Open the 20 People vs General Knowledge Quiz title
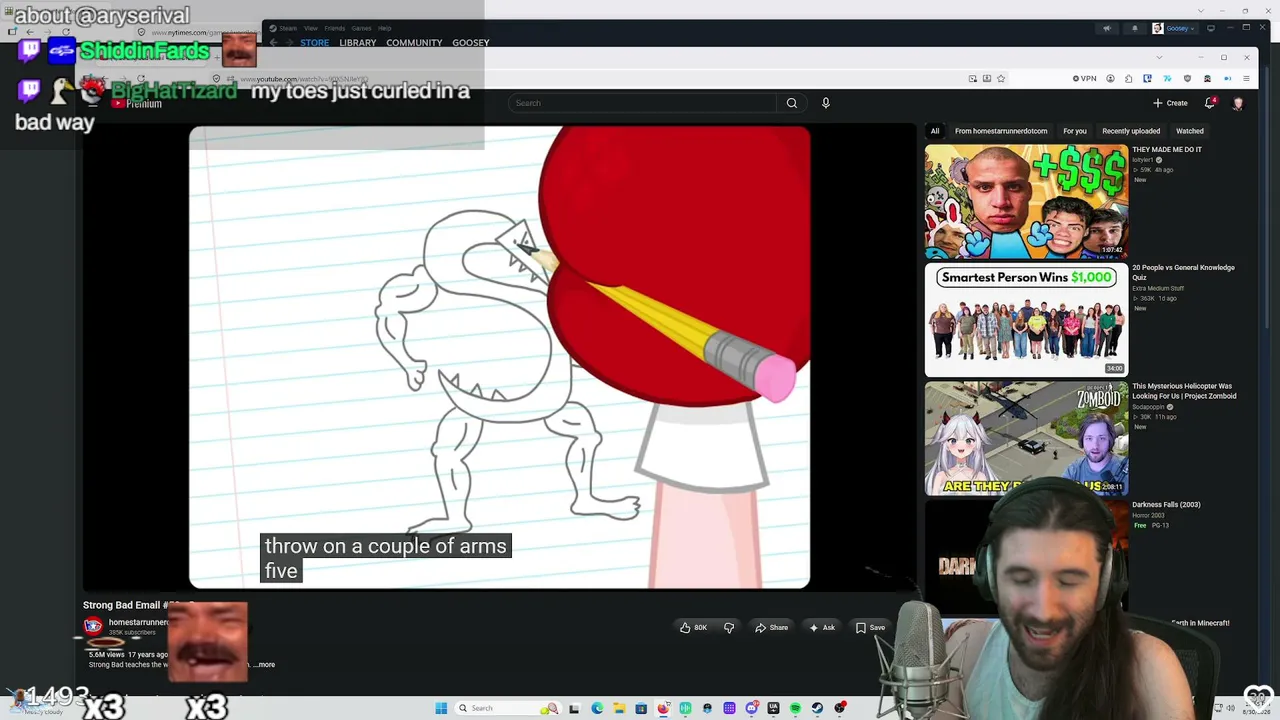Viewport: 1280px width, 720px height. point(1183,272)
